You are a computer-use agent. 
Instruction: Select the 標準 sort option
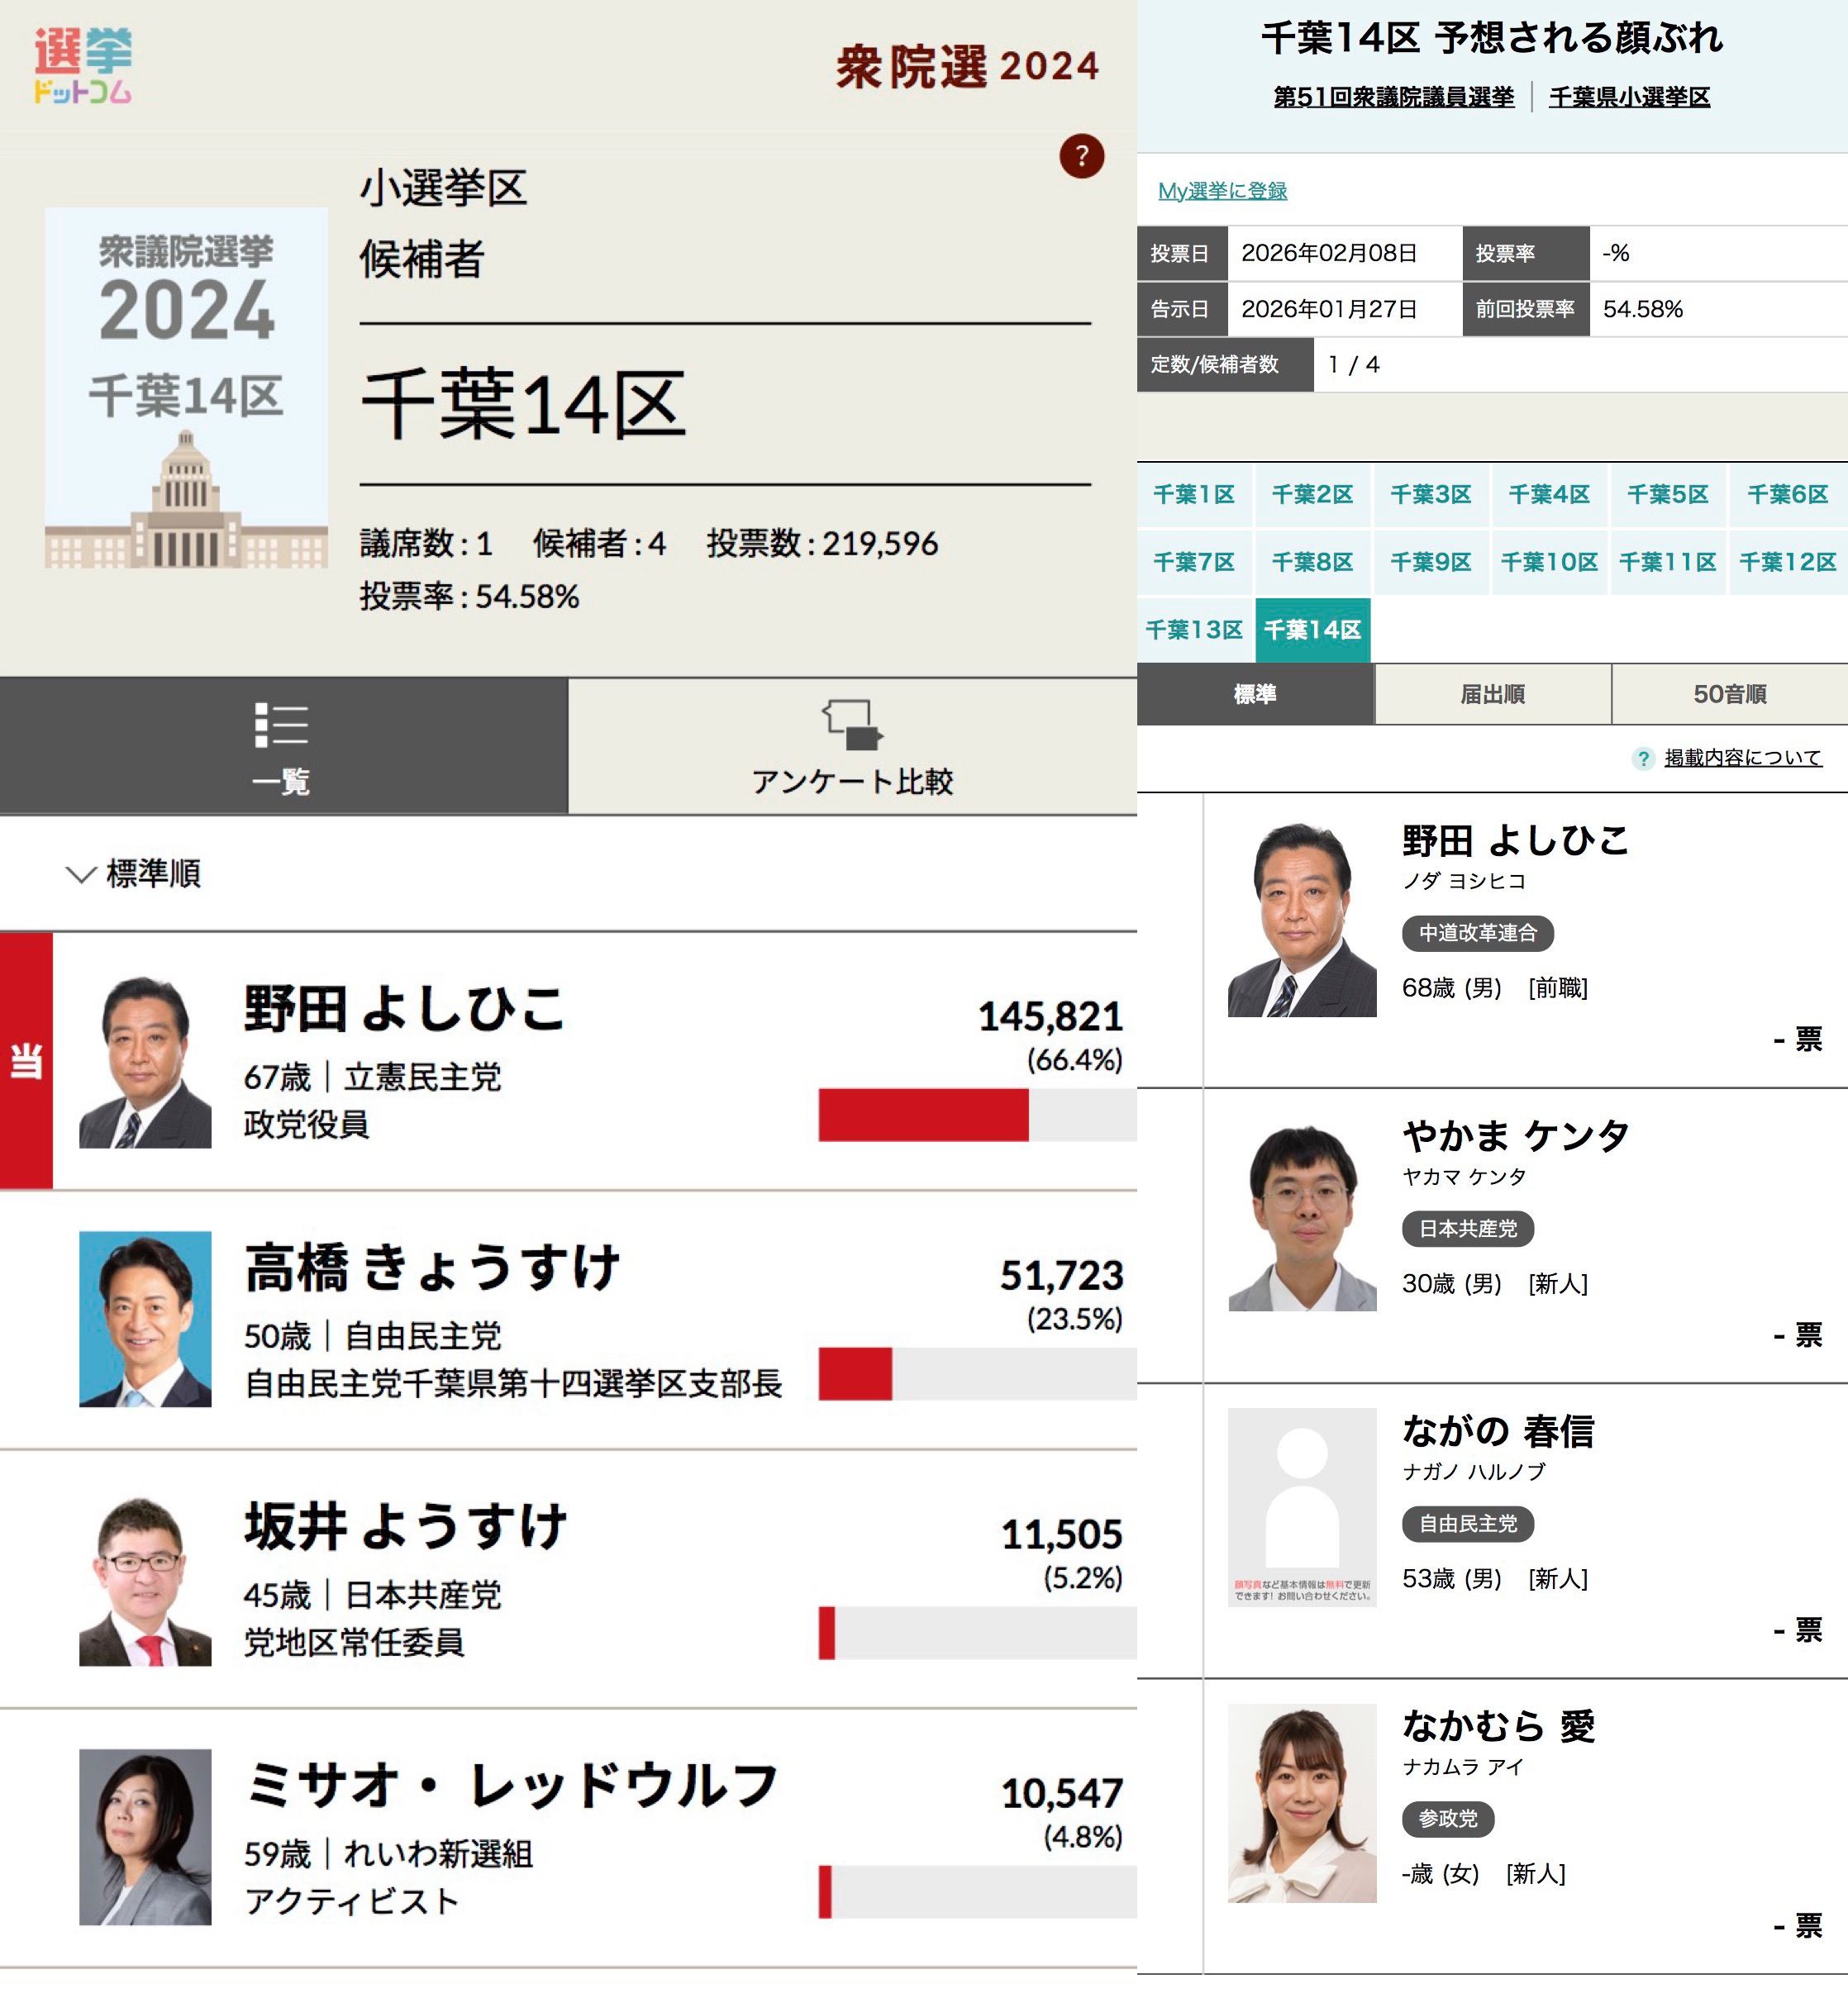(x=1254, y=694)
